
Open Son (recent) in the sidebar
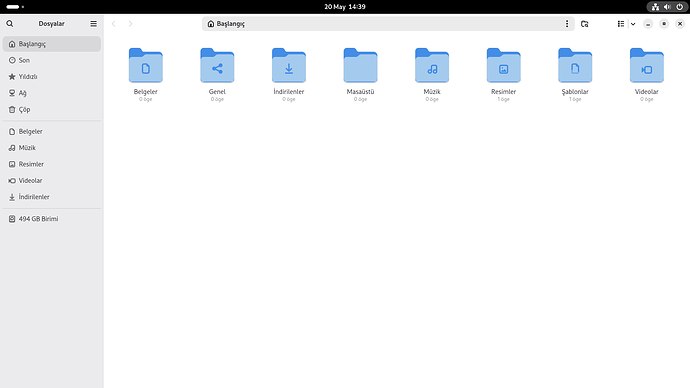click(x=52, y=60)
